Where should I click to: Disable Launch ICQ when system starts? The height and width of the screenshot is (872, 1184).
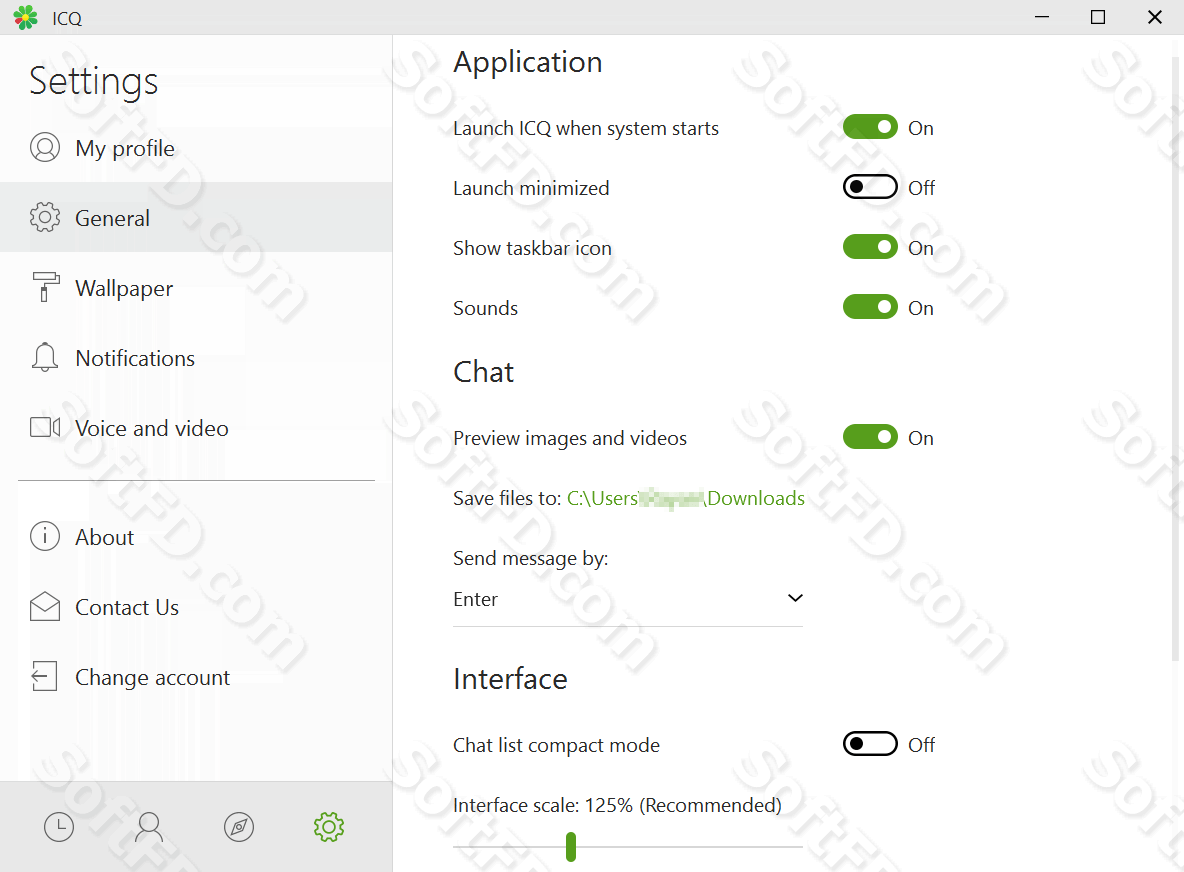tap(870, 127)
